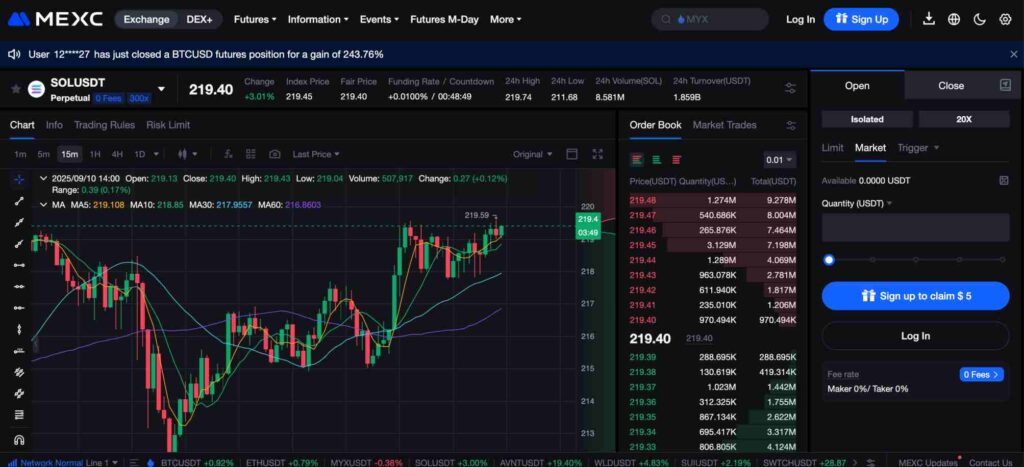Expand the chart to fullscreen
Viewport: 1024px width, 467px height.
pos(598,154)
